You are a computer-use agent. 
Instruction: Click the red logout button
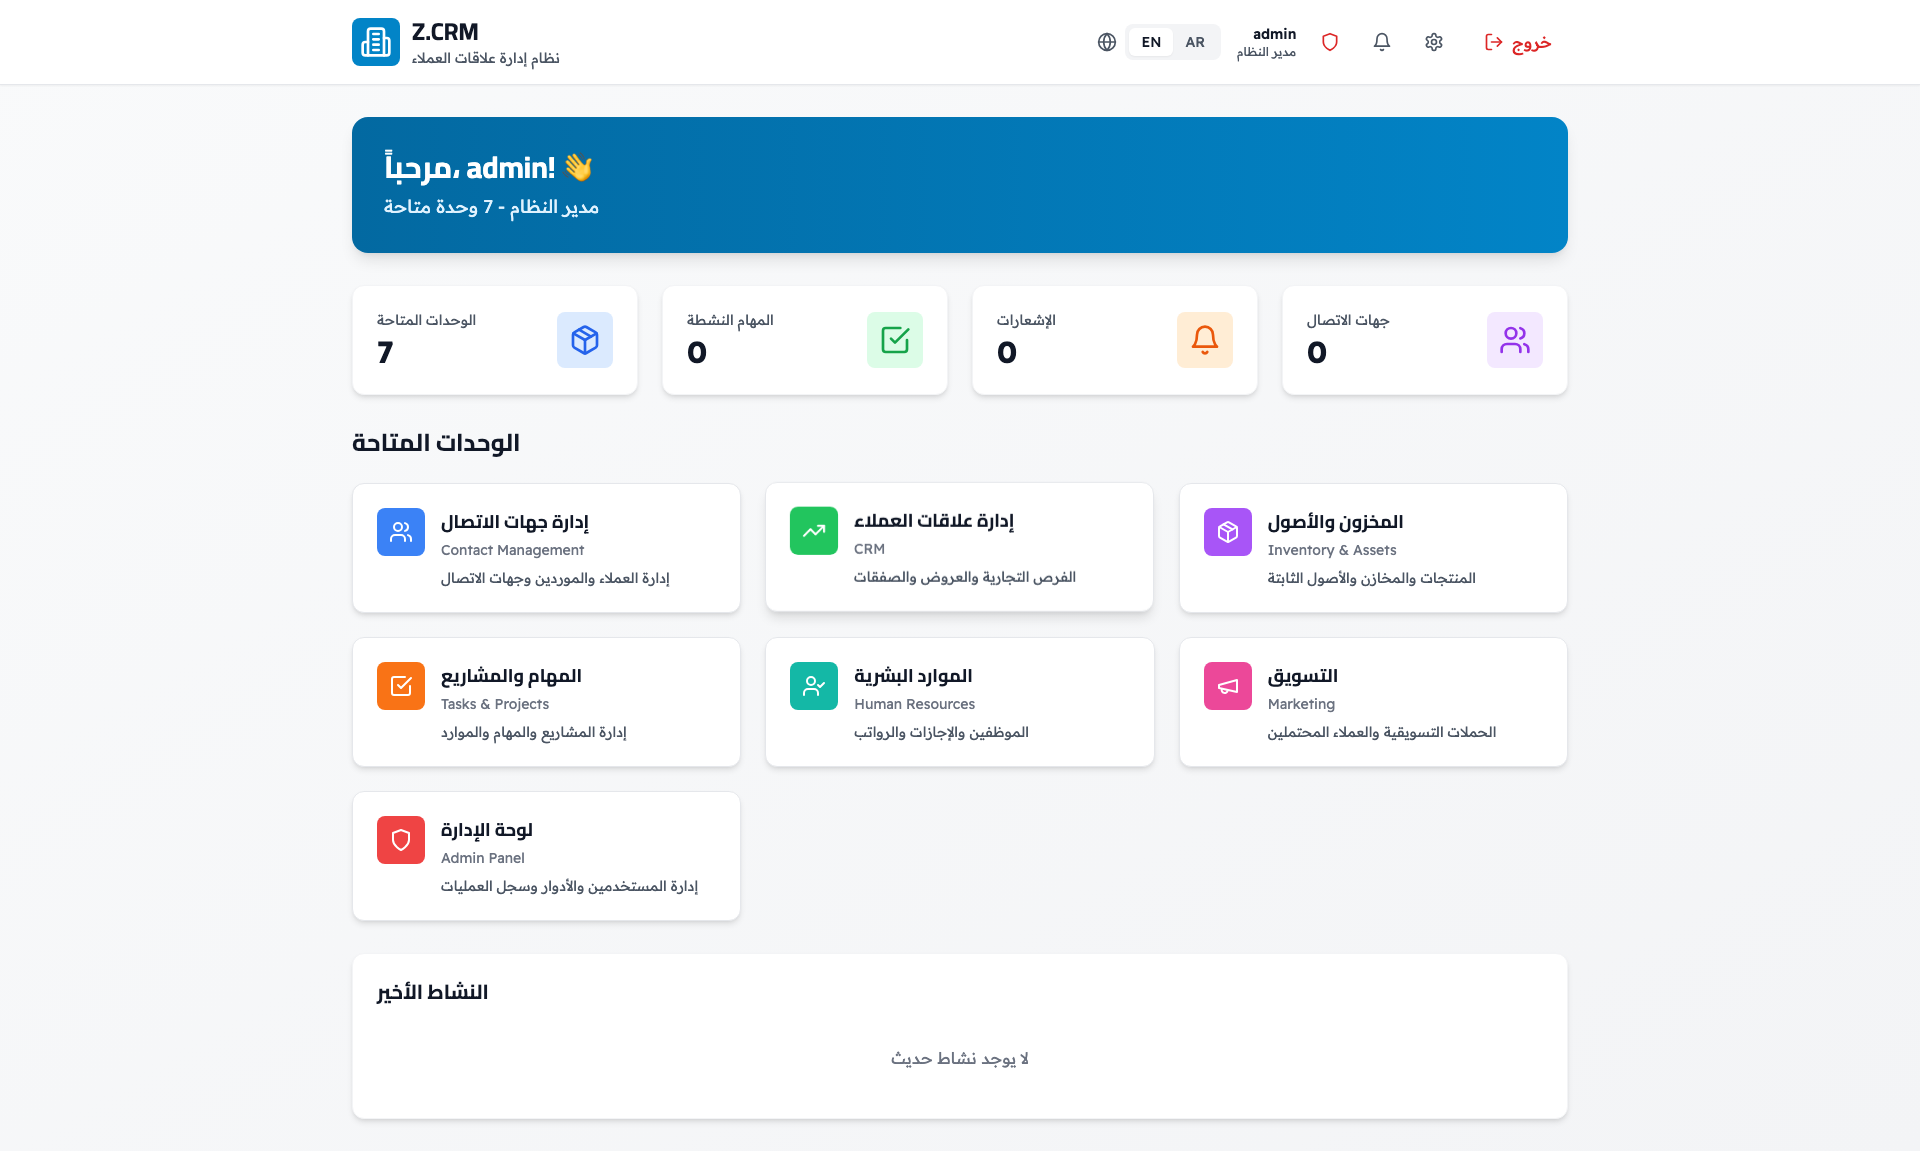pos(1517,42)
